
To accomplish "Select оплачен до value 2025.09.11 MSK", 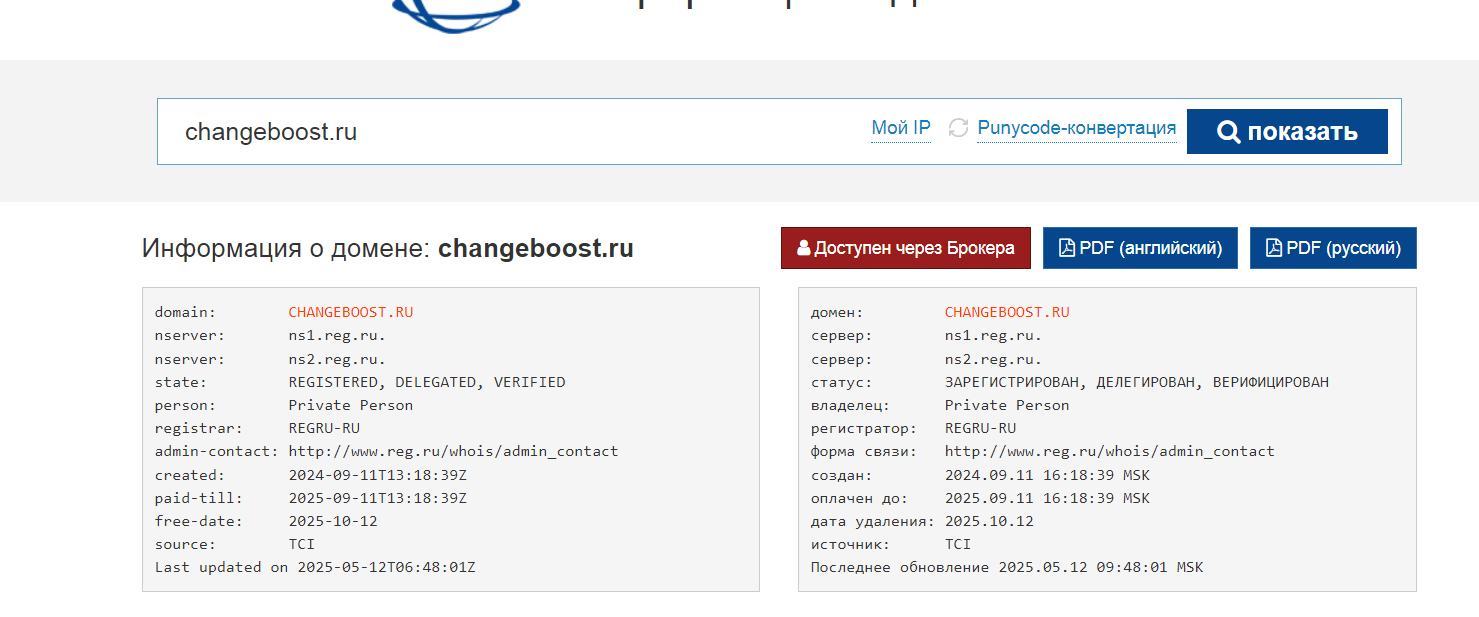I will tap(1047, 498).
